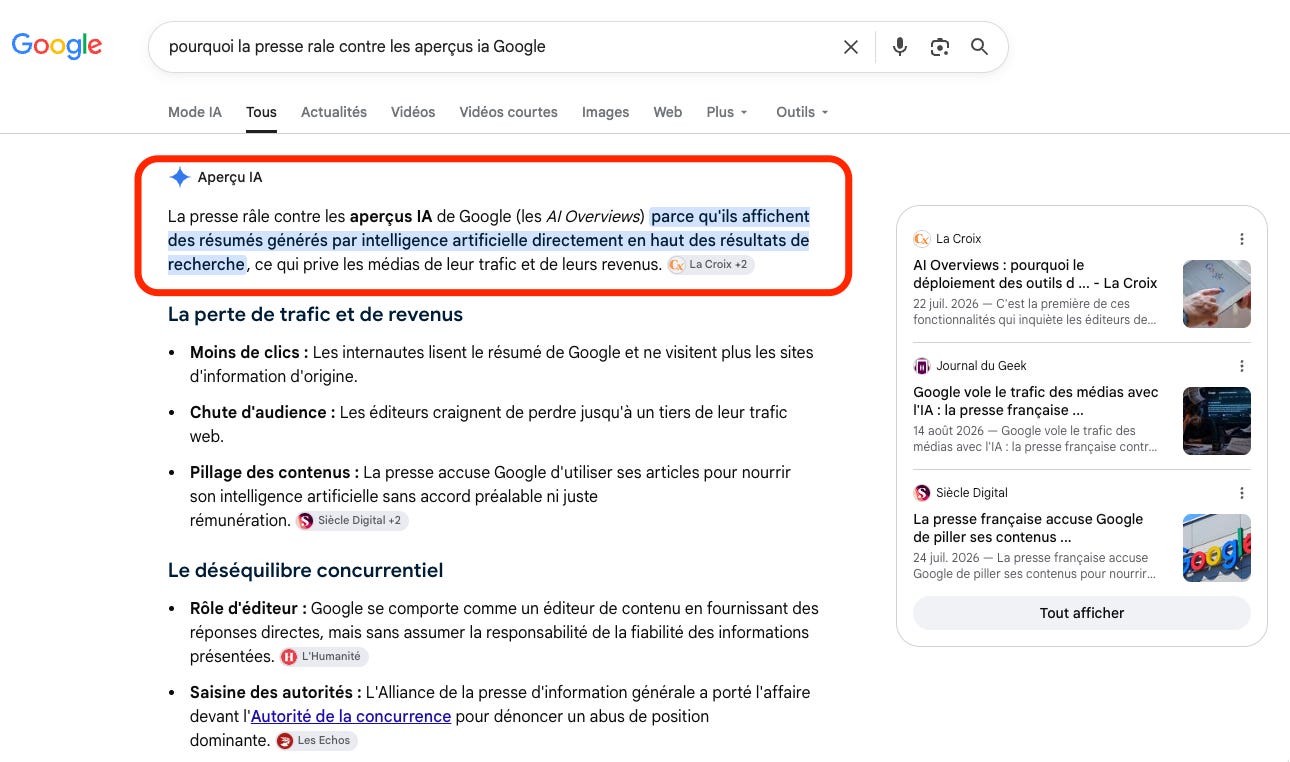Click the Pillage des contenus bullet label
Screen dimensions: 1290x762
pos(274,472)
